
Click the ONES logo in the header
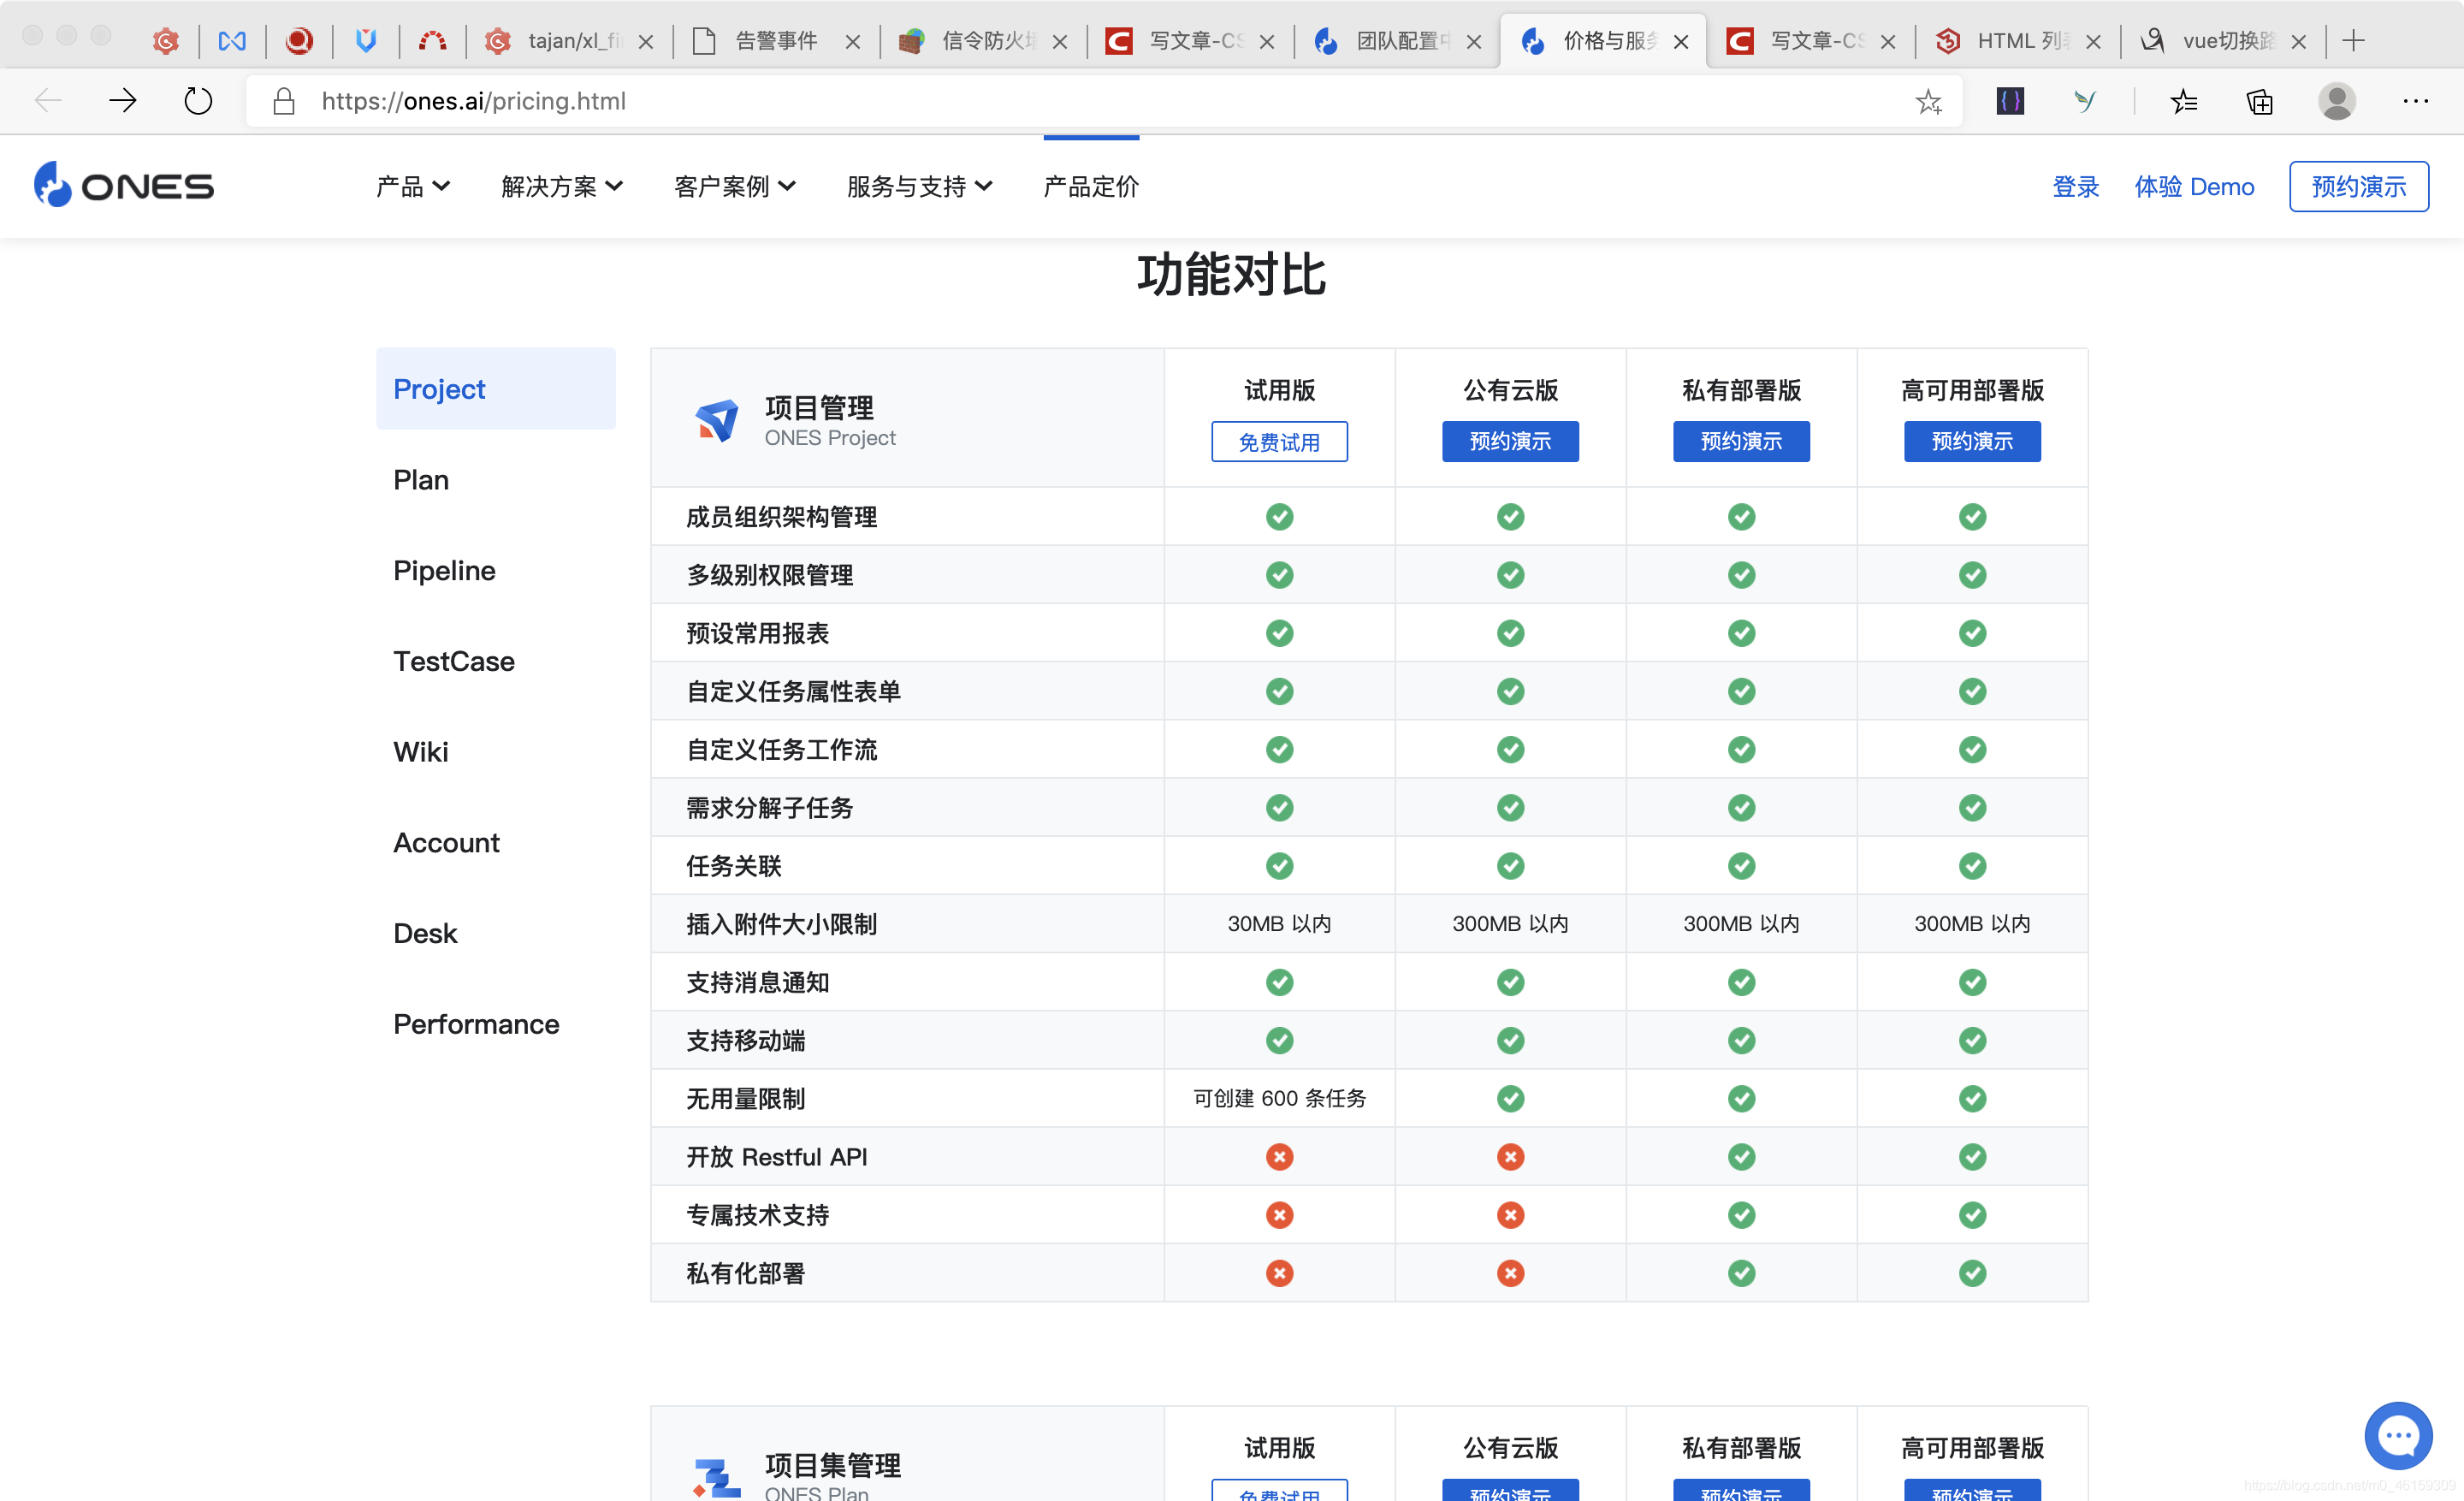[124, 186]
